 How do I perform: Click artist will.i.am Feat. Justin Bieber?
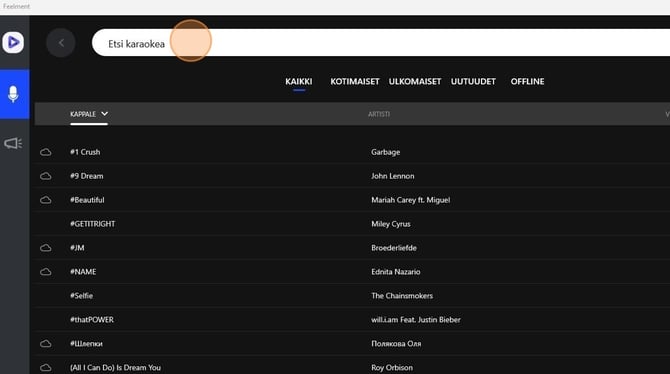pos(416,320)
